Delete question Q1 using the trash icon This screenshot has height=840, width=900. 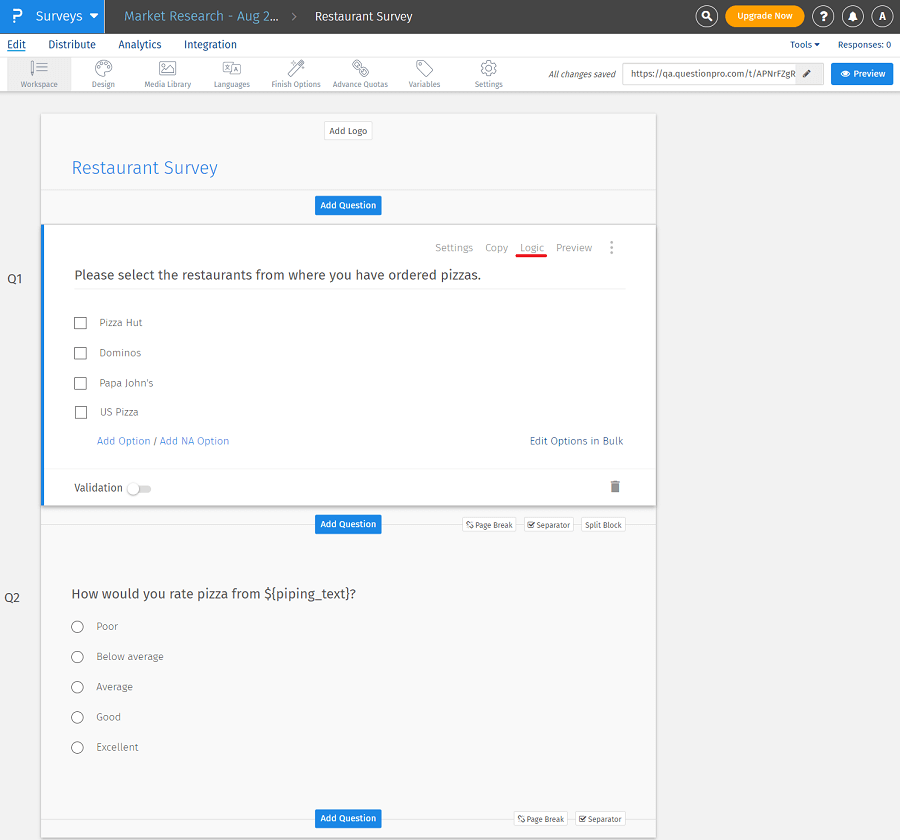(x=615, y=487)
